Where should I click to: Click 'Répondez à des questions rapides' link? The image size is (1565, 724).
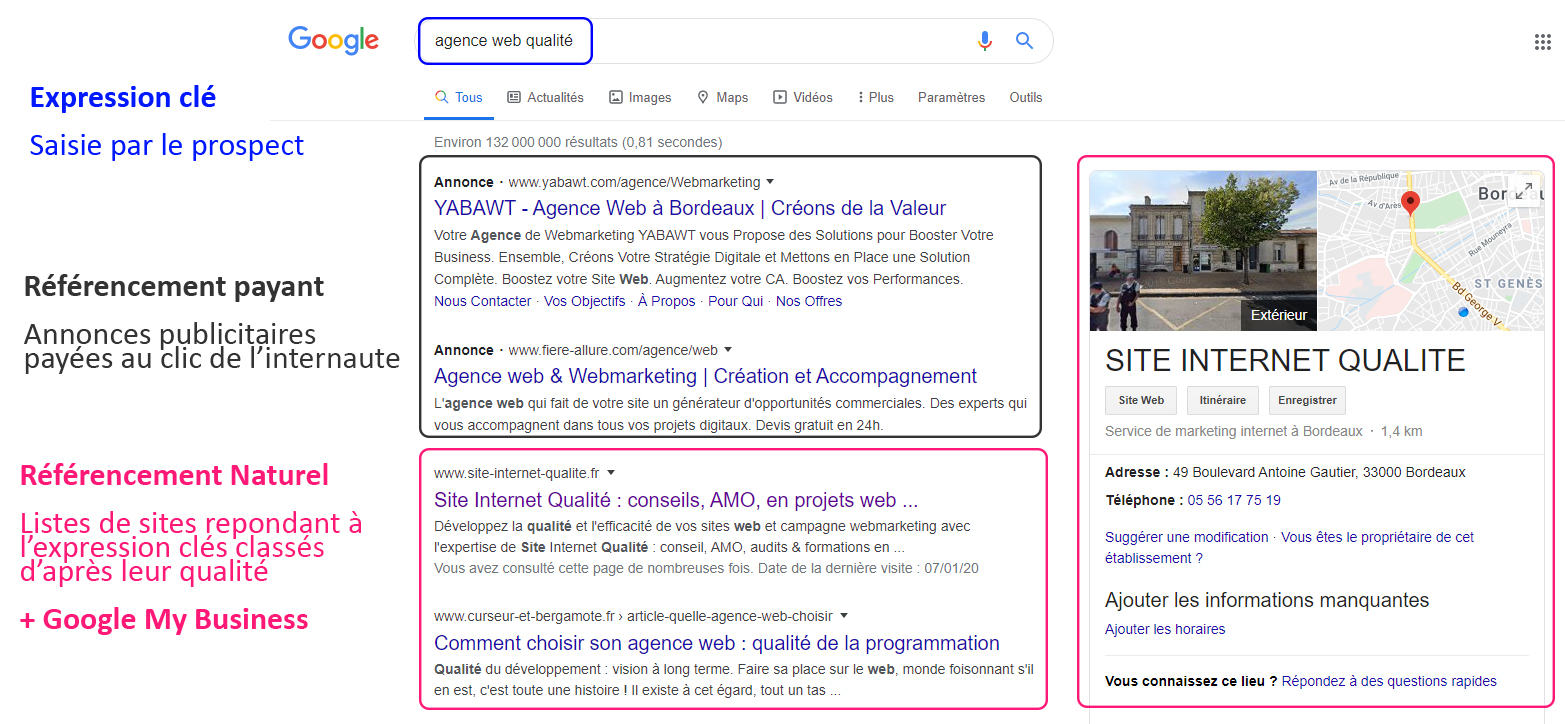click(1389, 681)
